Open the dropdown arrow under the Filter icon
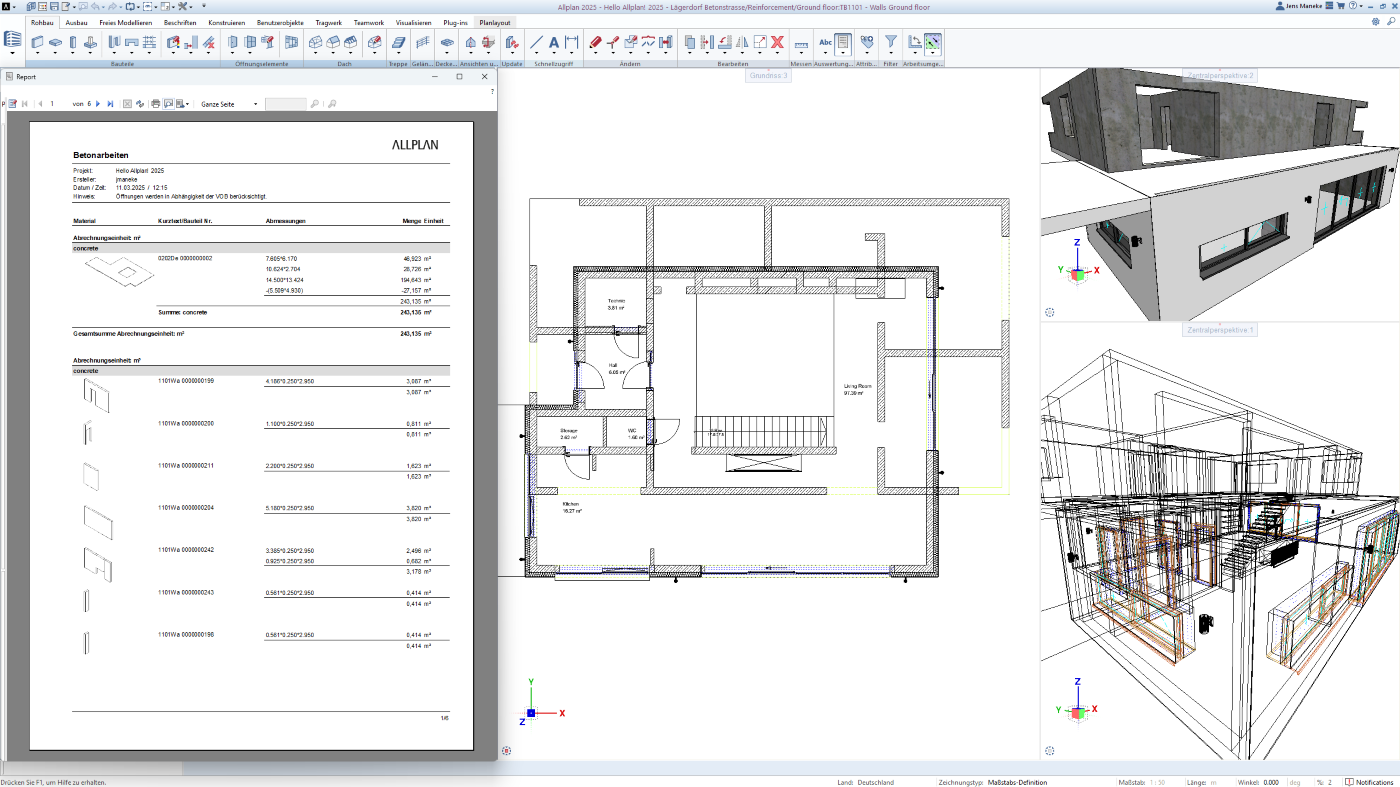This screenshot has height=787, width=1400. tap(890, 54)
